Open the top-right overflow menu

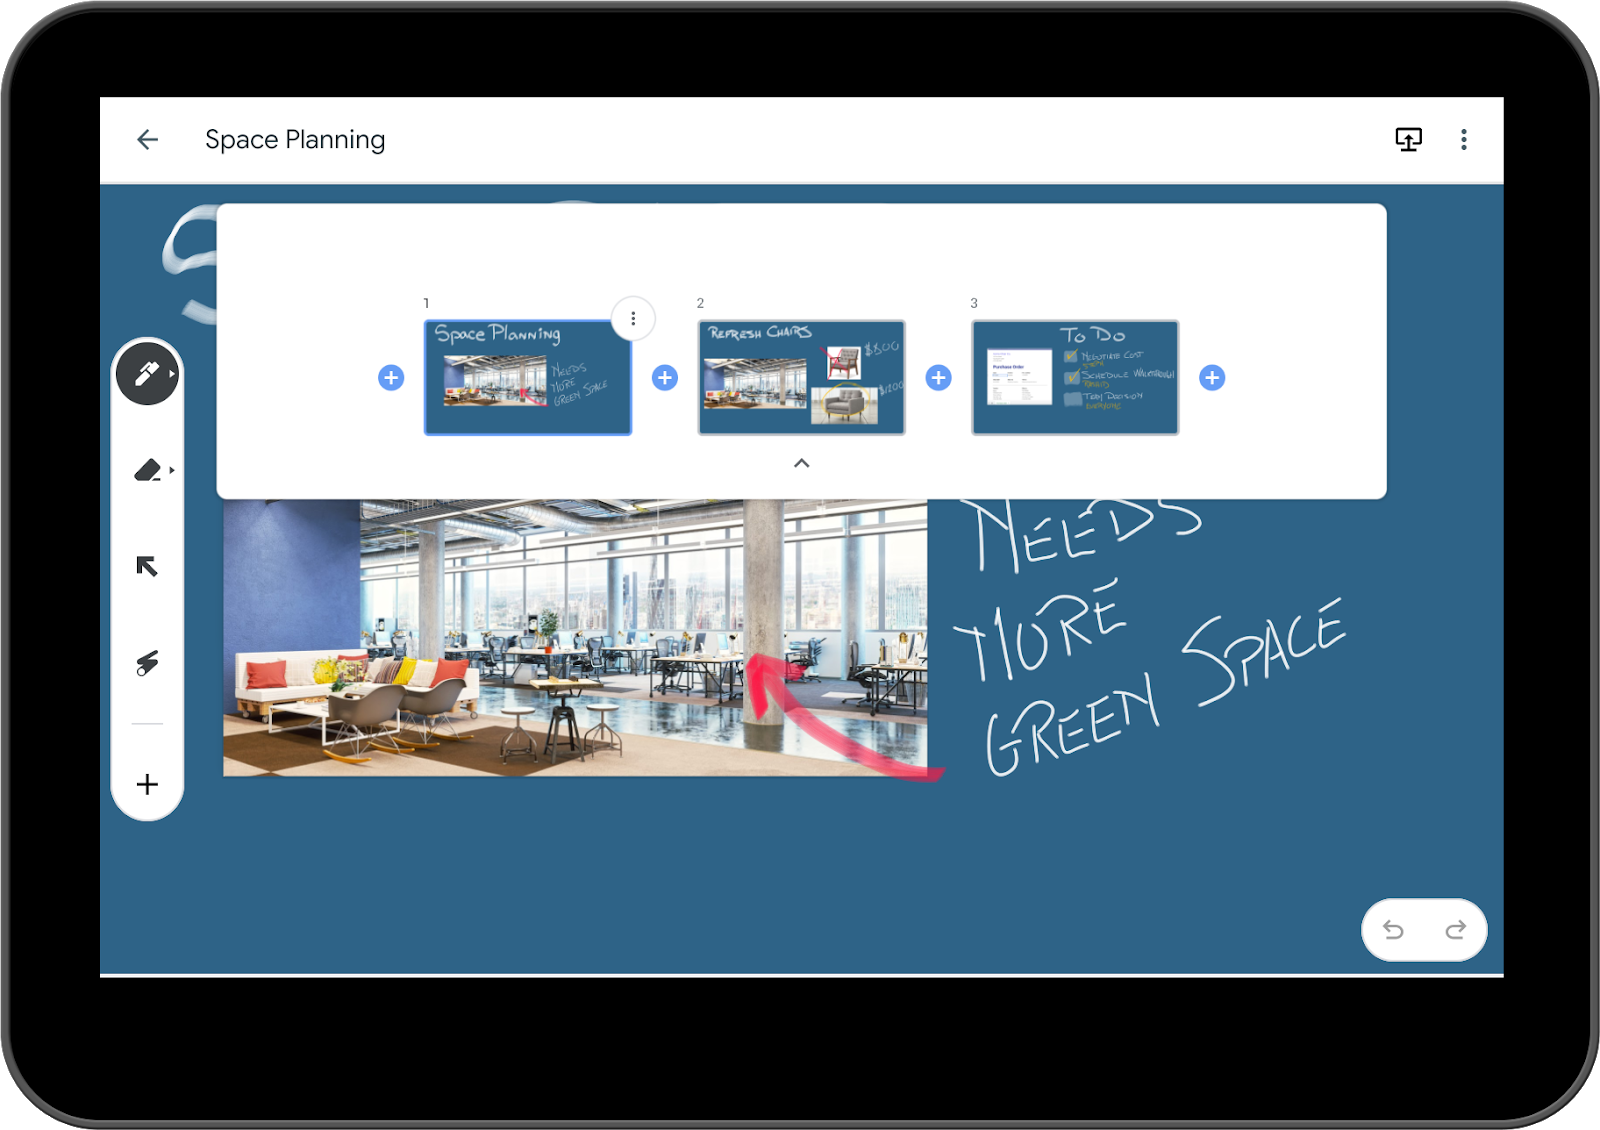[1463, 139]
